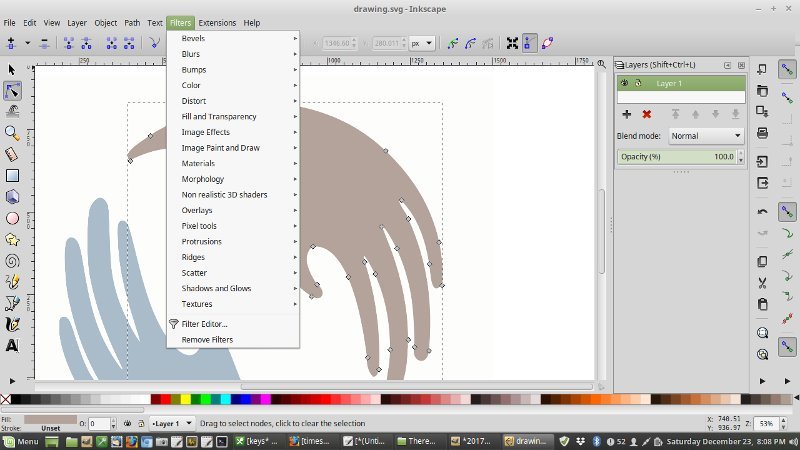Open insert node dropdown arrow
The height and width of the screenshot is (450, 800).
click(x=28, y=43)
